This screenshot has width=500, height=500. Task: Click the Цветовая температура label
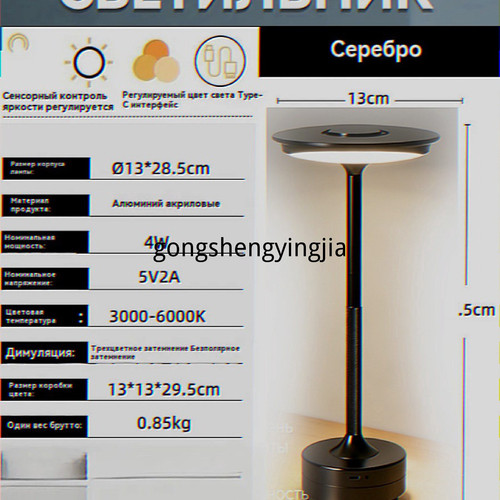click(x=45, y=316)
